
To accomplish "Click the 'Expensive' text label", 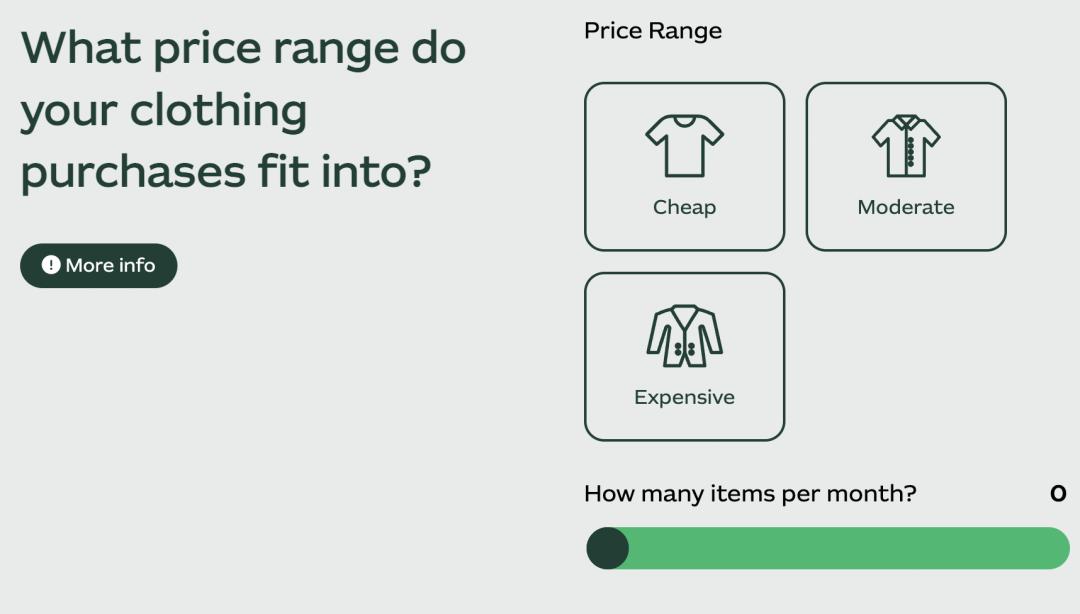I will [684, 397].
